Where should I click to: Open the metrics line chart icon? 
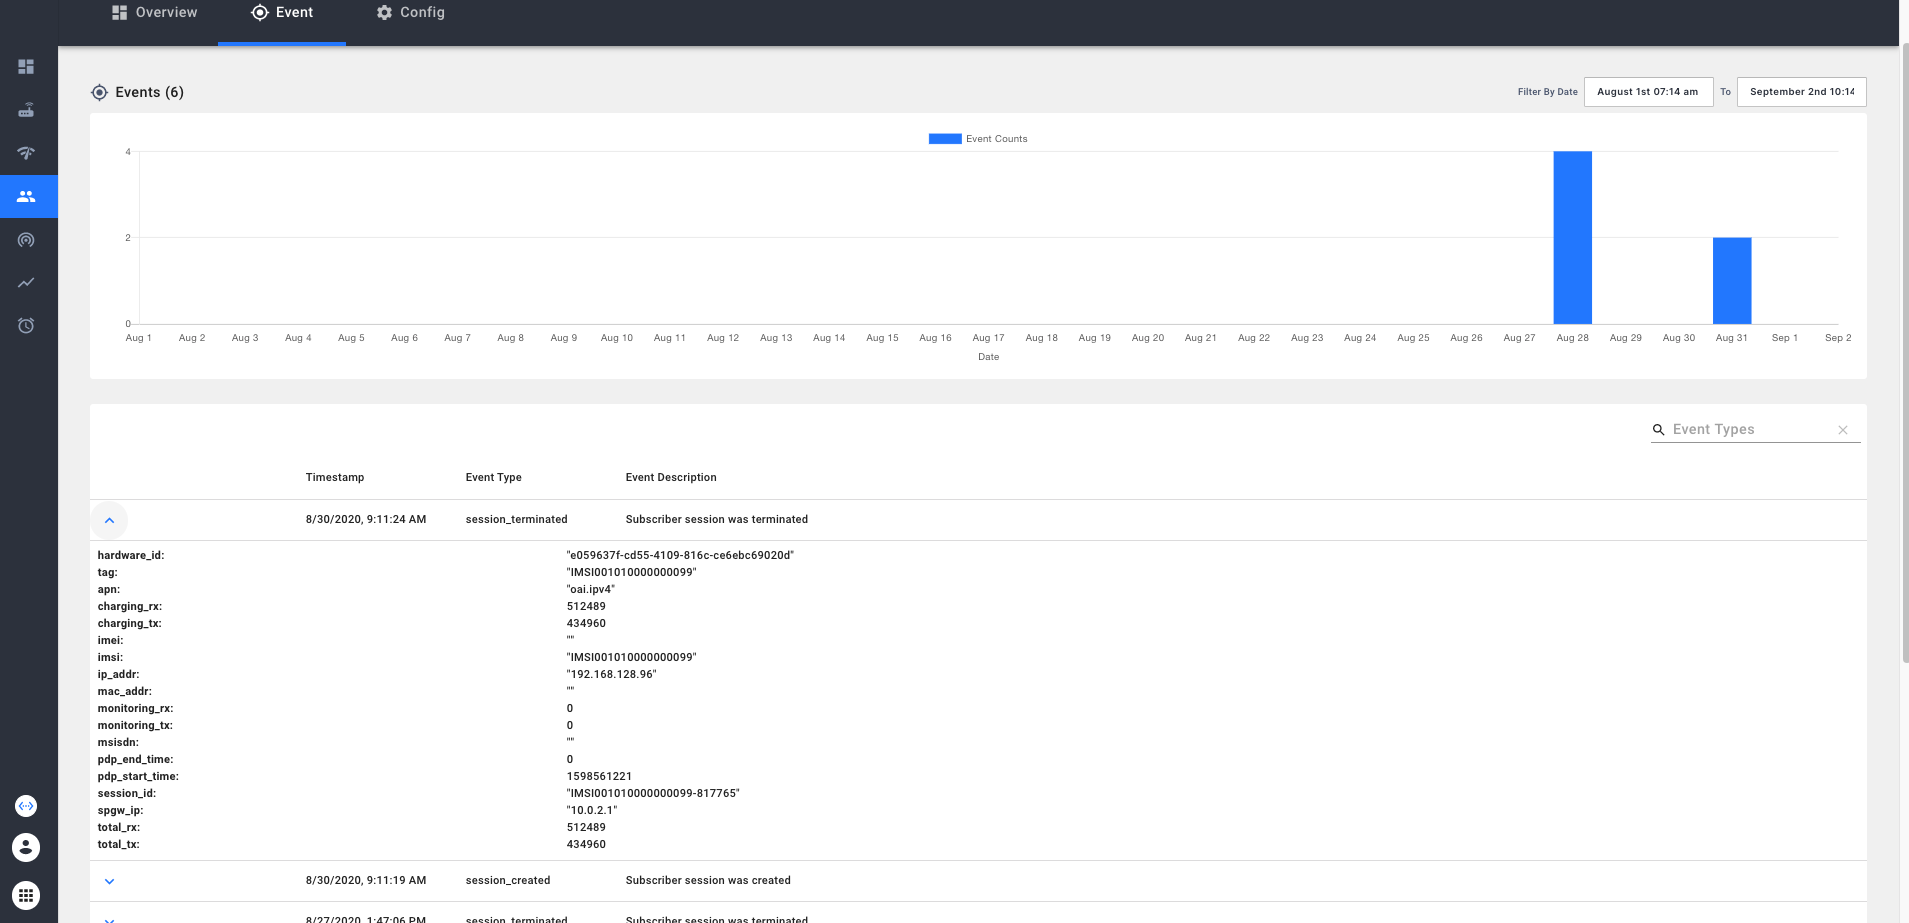click(27, 283)
